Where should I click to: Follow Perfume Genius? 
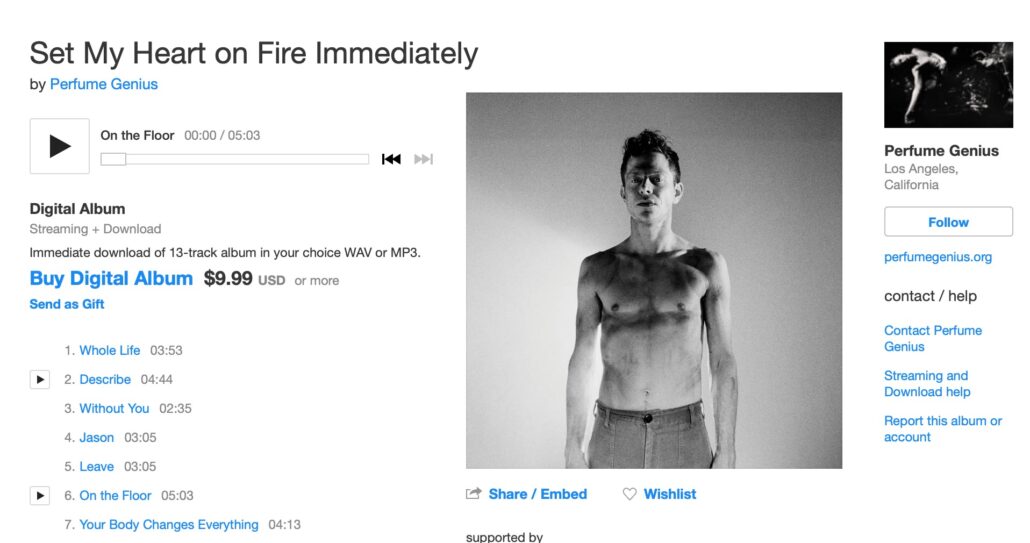(x=948, y=222)
